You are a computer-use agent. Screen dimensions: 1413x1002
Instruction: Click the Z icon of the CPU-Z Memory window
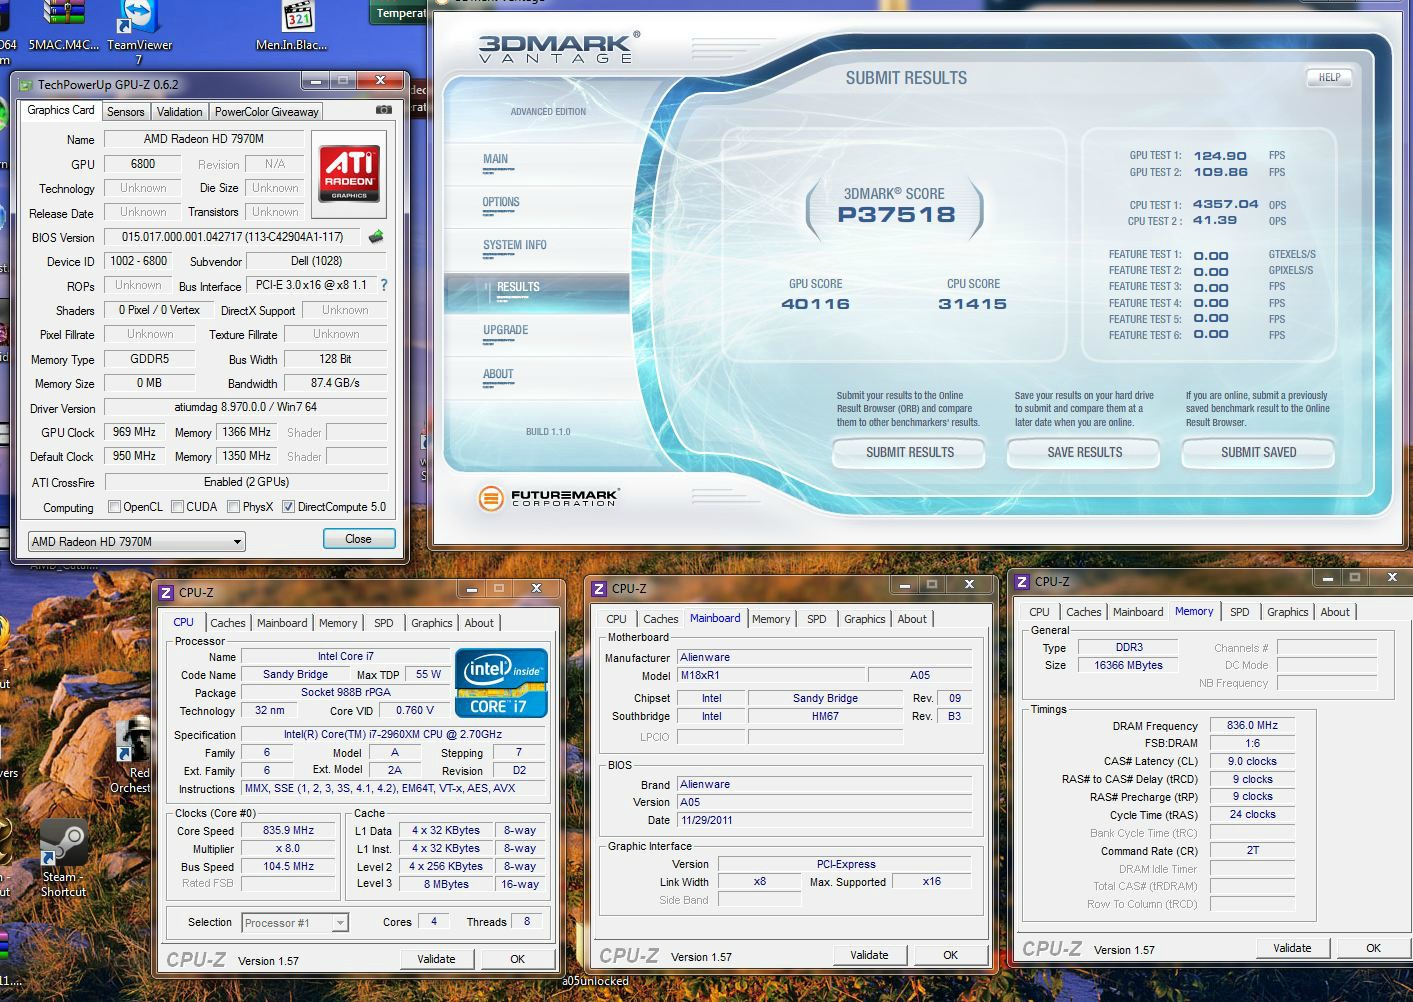1022,581
